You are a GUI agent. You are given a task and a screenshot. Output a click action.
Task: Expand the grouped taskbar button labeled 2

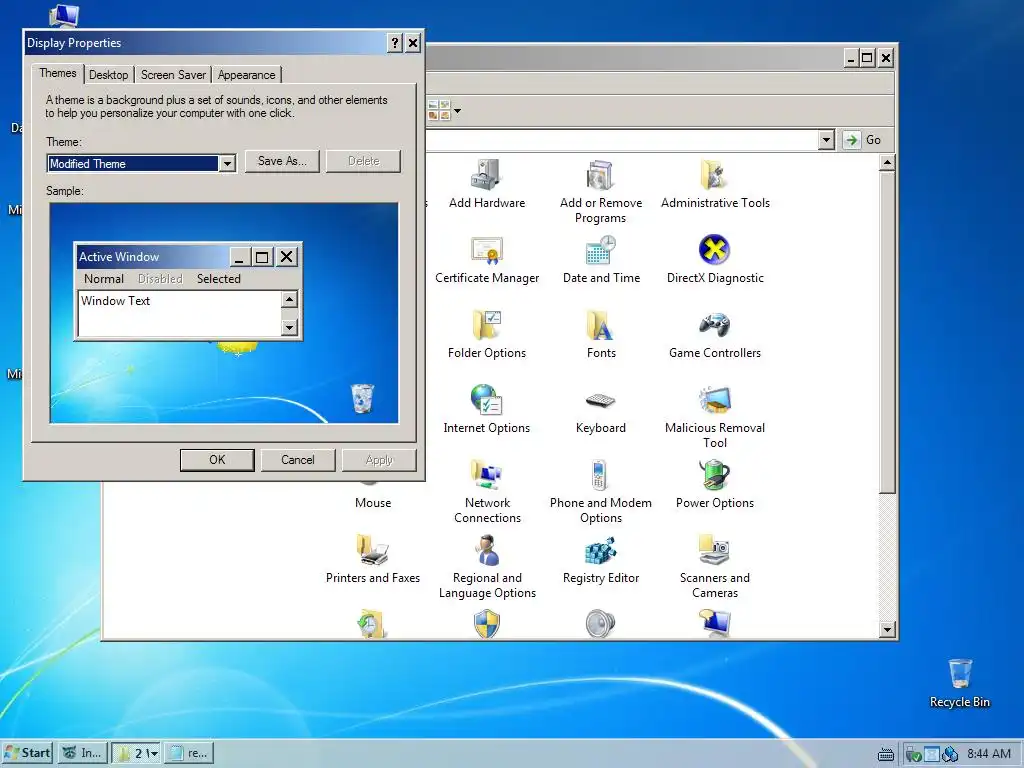coord(136,753)
